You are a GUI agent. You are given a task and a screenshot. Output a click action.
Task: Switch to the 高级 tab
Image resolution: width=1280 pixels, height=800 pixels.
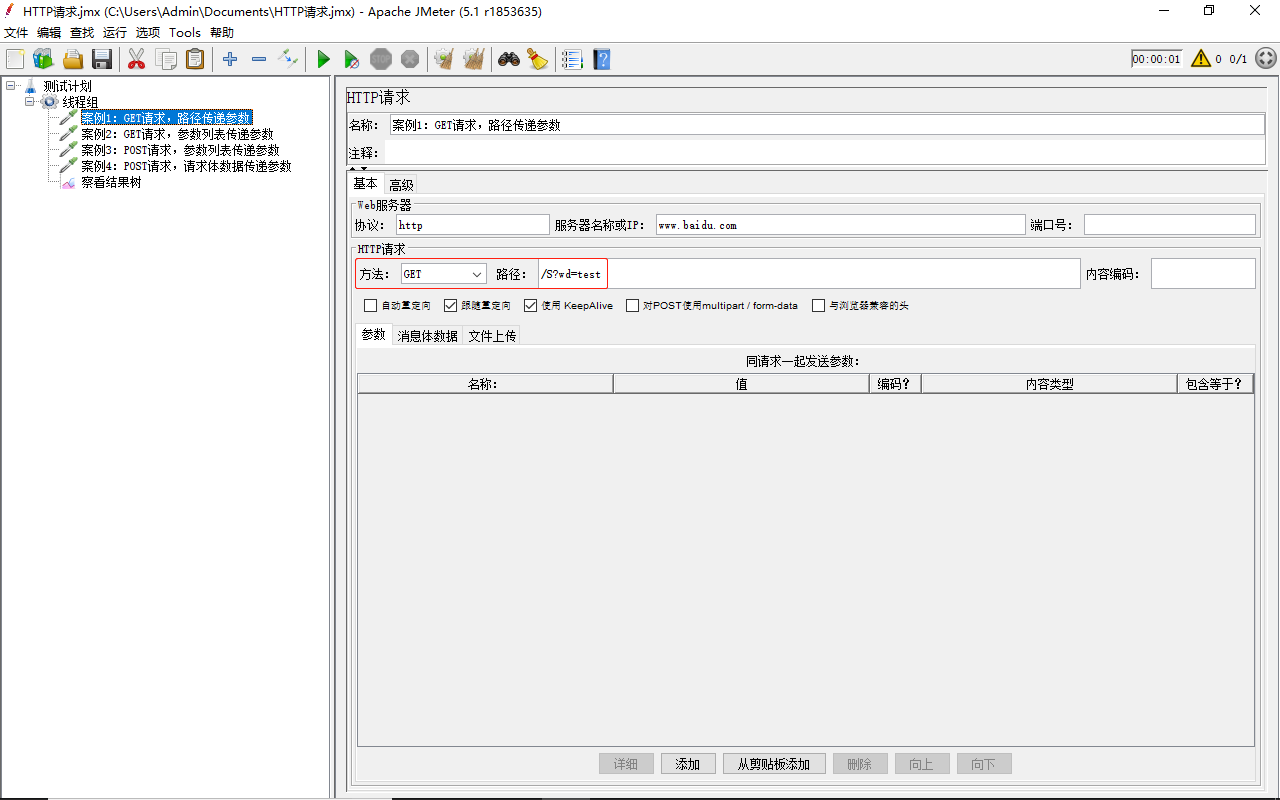[401, 185]
